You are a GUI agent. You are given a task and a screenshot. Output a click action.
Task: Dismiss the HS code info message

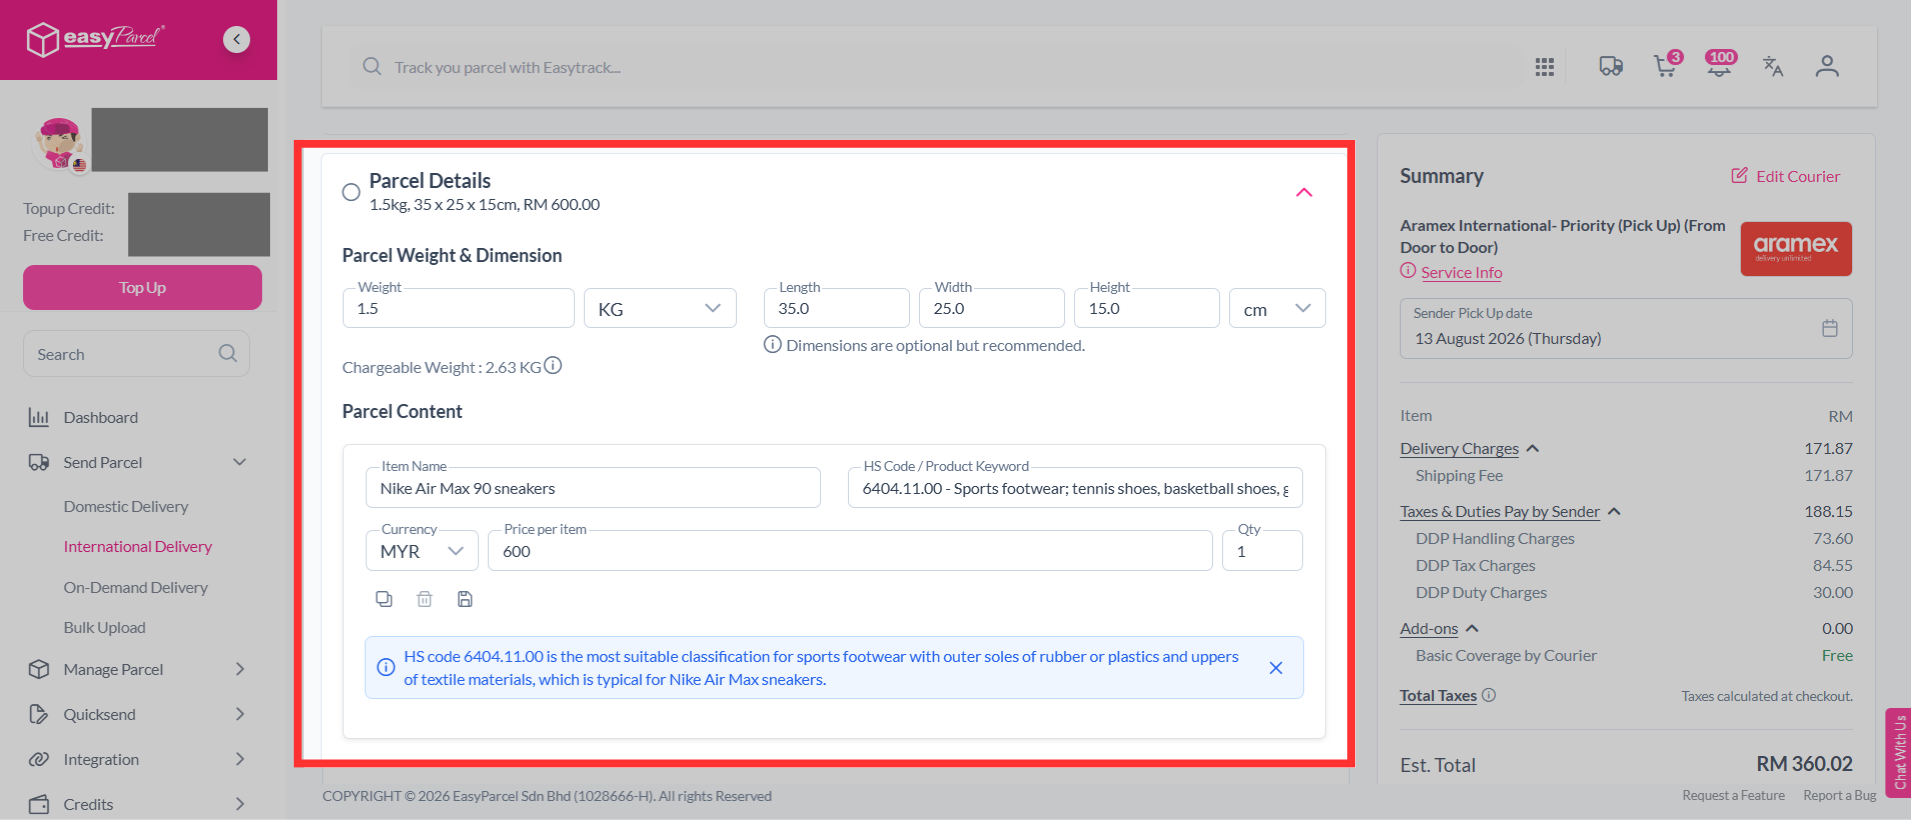(1276, 668)
